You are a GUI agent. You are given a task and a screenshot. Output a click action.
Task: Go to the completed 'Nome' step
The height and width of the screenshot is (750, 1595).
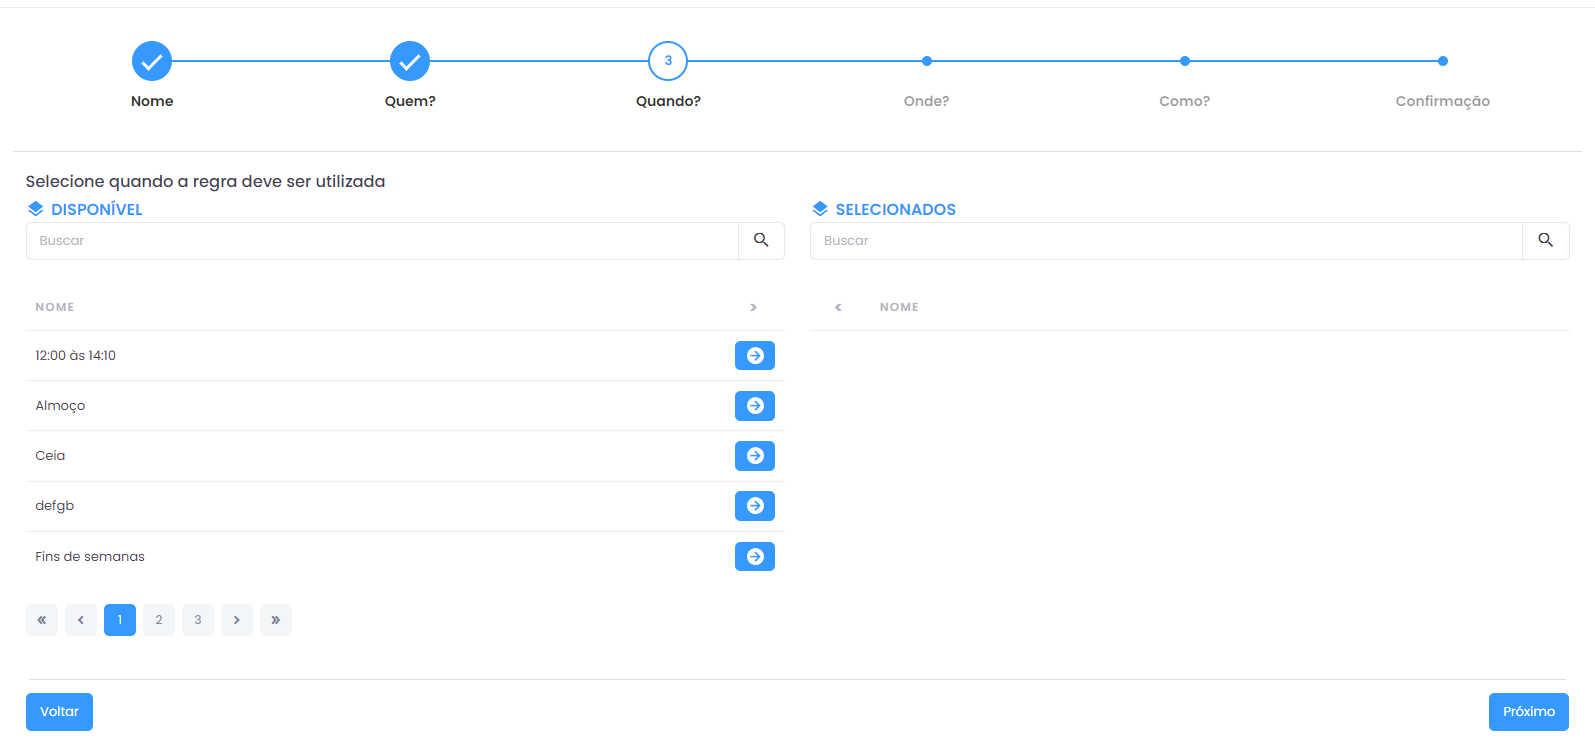click(x=152, y=61)
